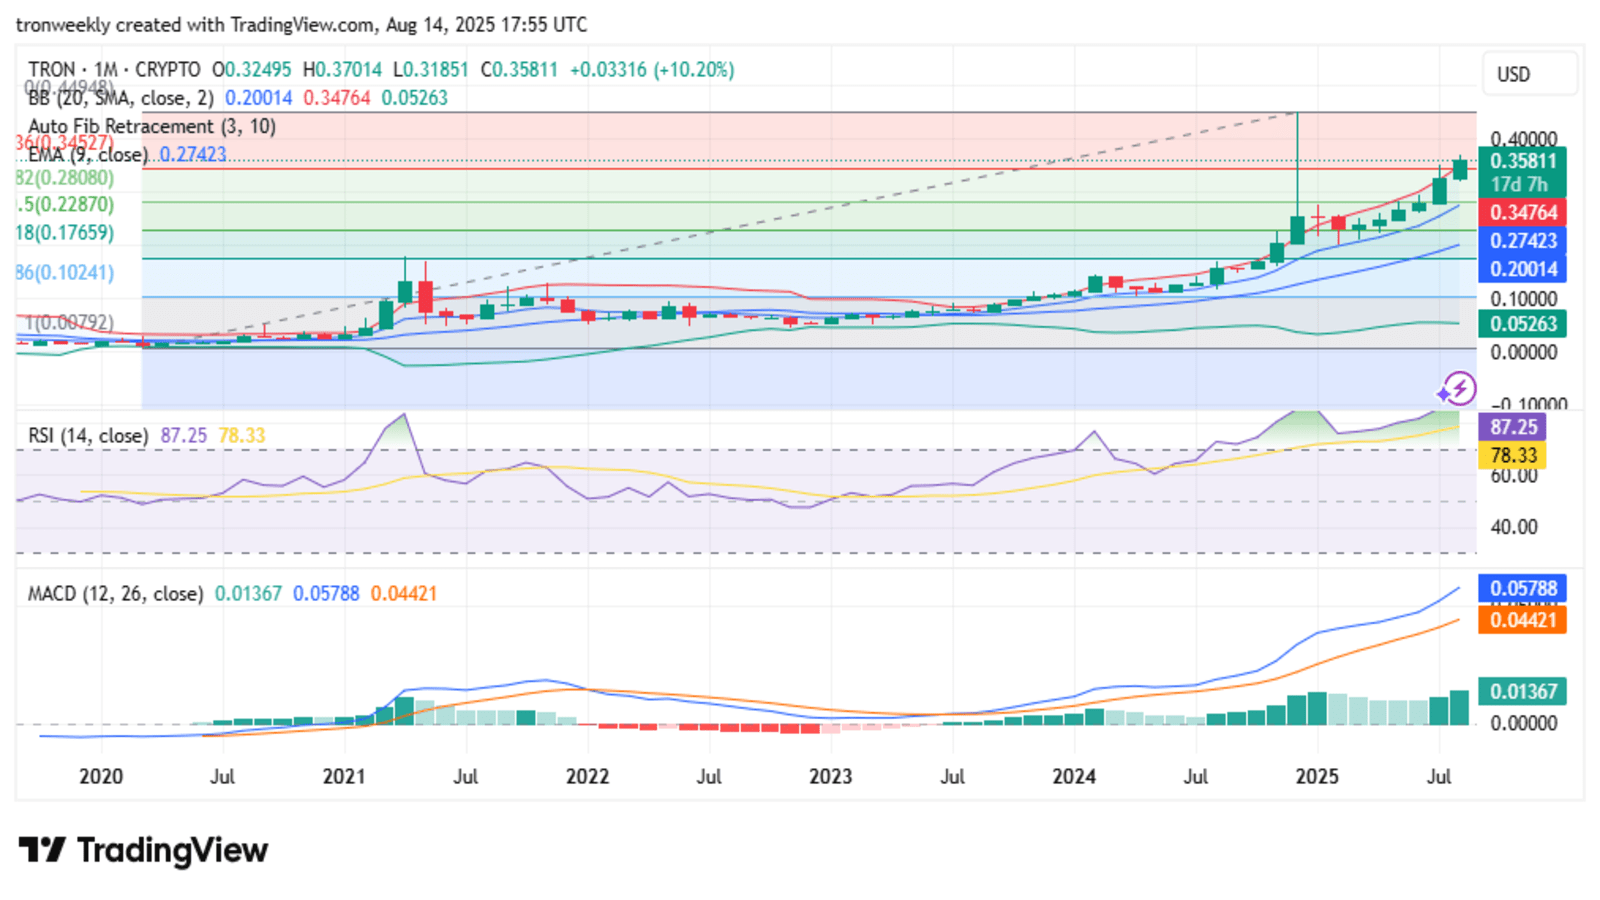Click the blue 0.20014 price-scale label

pos(1523,269)
